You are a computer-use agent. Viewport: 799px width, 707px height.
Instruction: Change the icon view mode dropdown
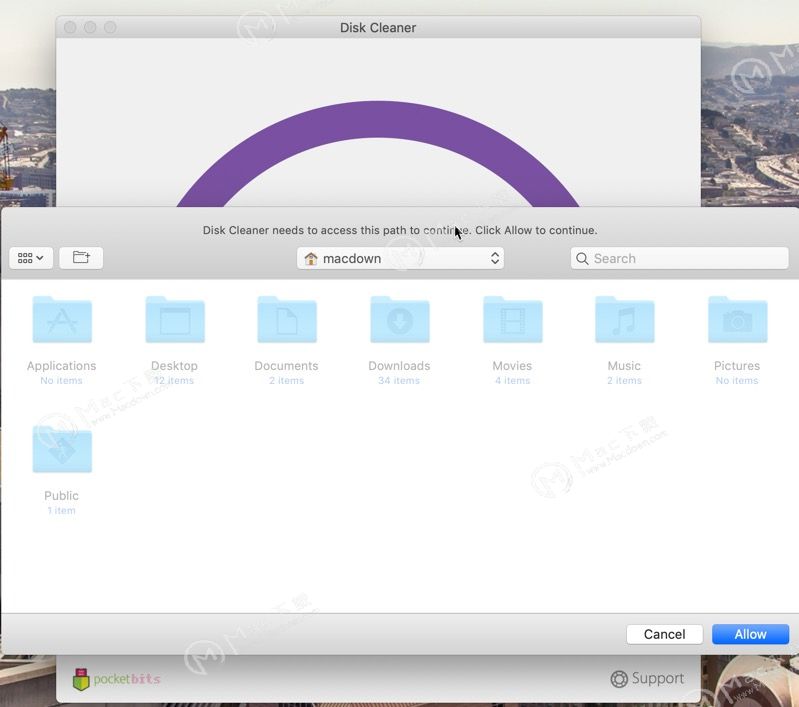[x=31, y=257]
